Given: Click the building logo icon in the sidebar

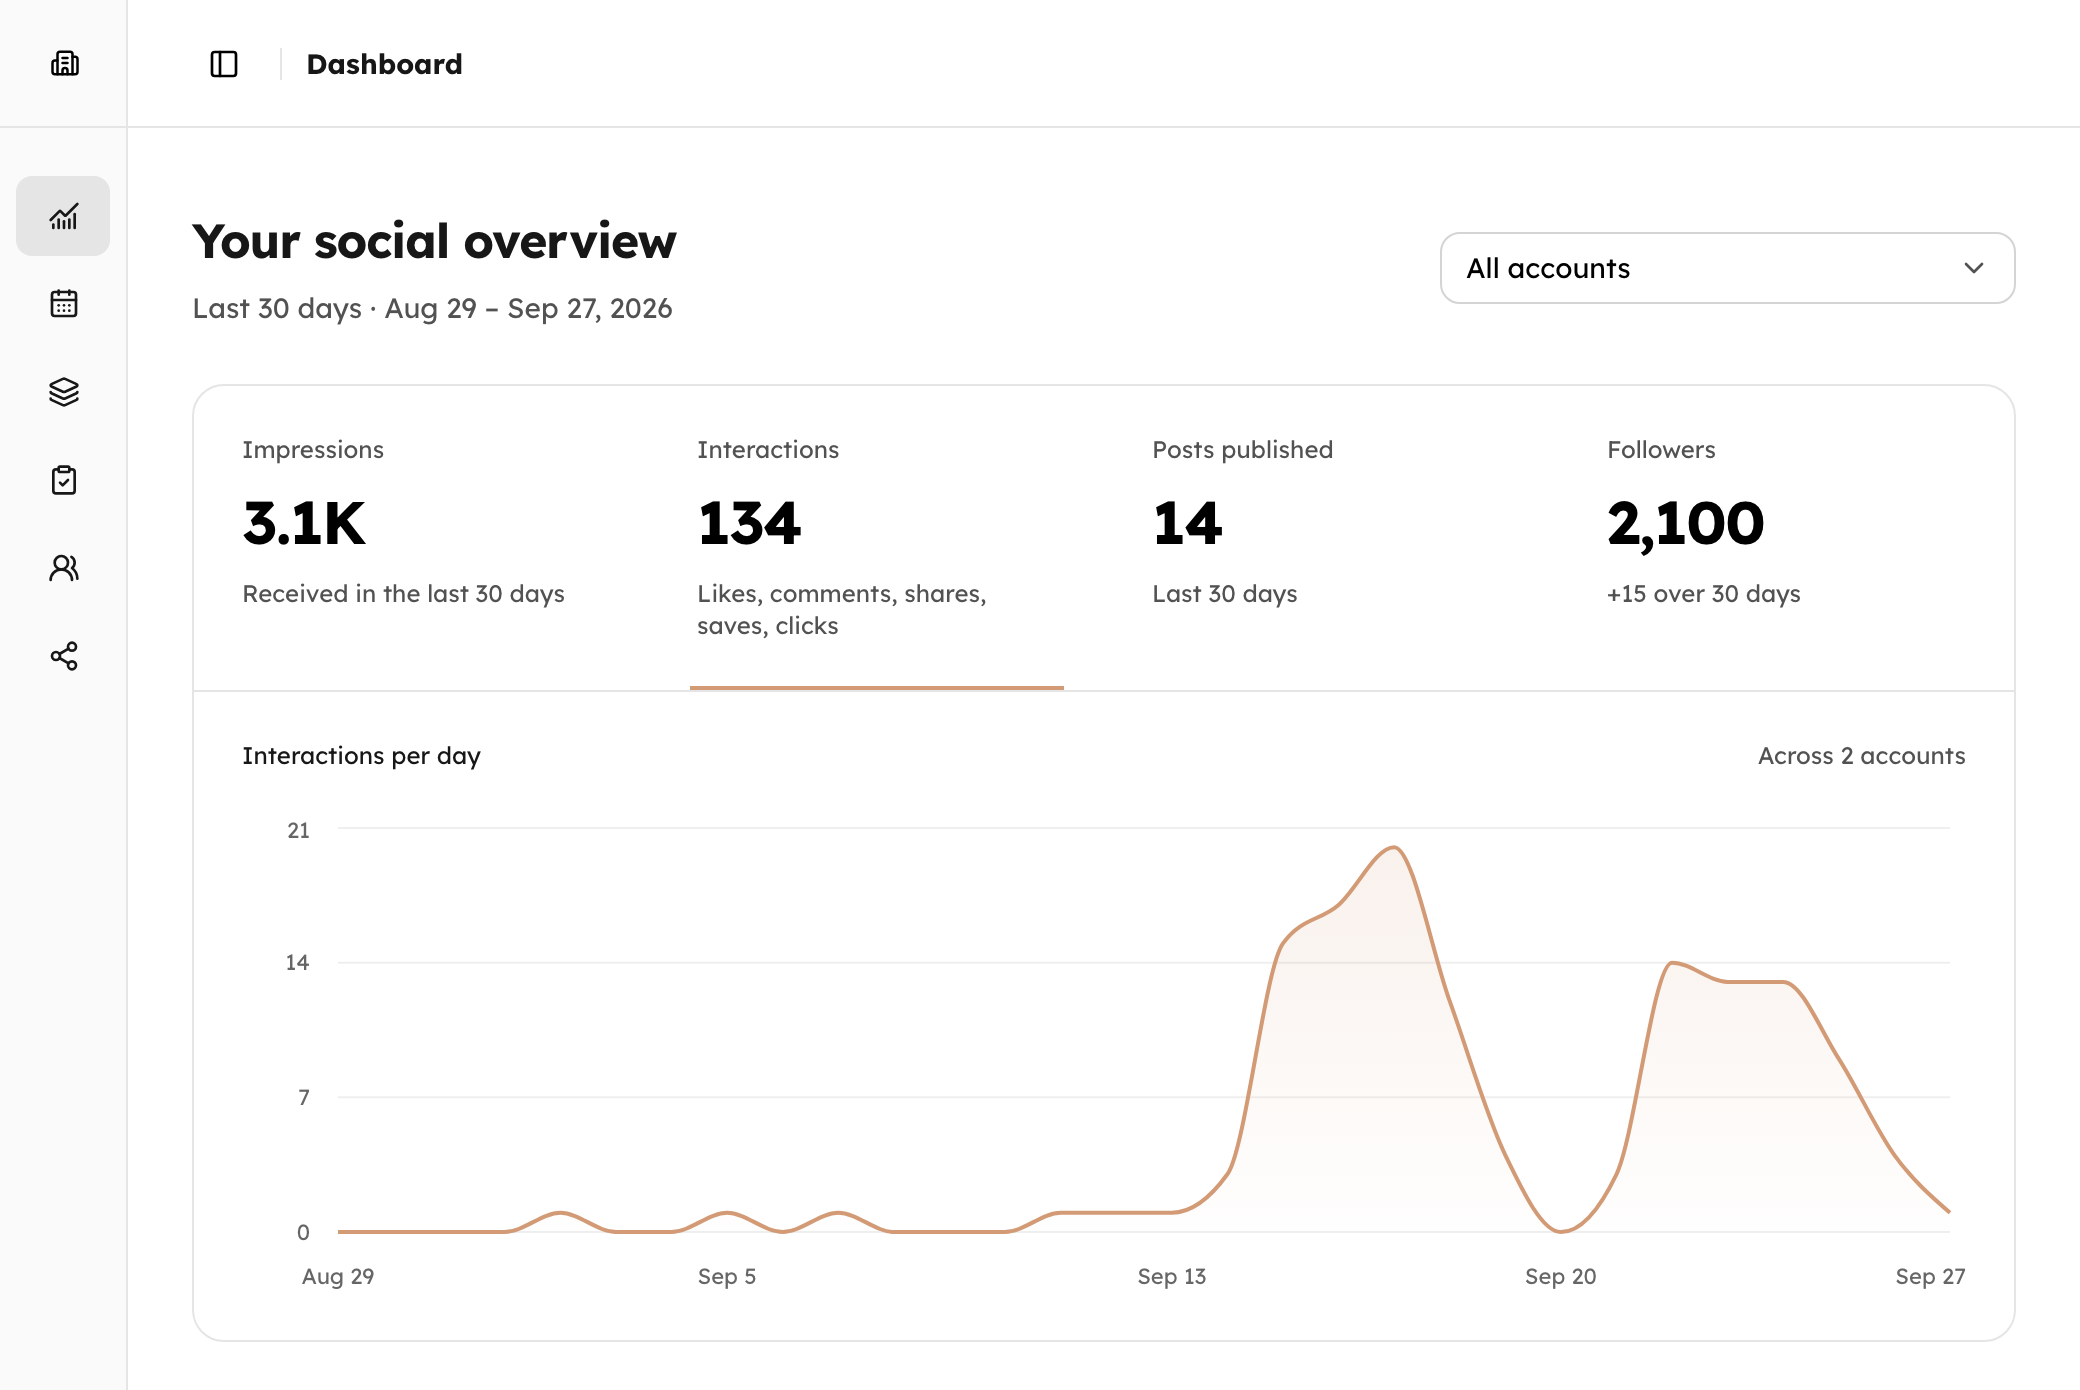Looking at the screenshot, I should [x=64, y=64].
